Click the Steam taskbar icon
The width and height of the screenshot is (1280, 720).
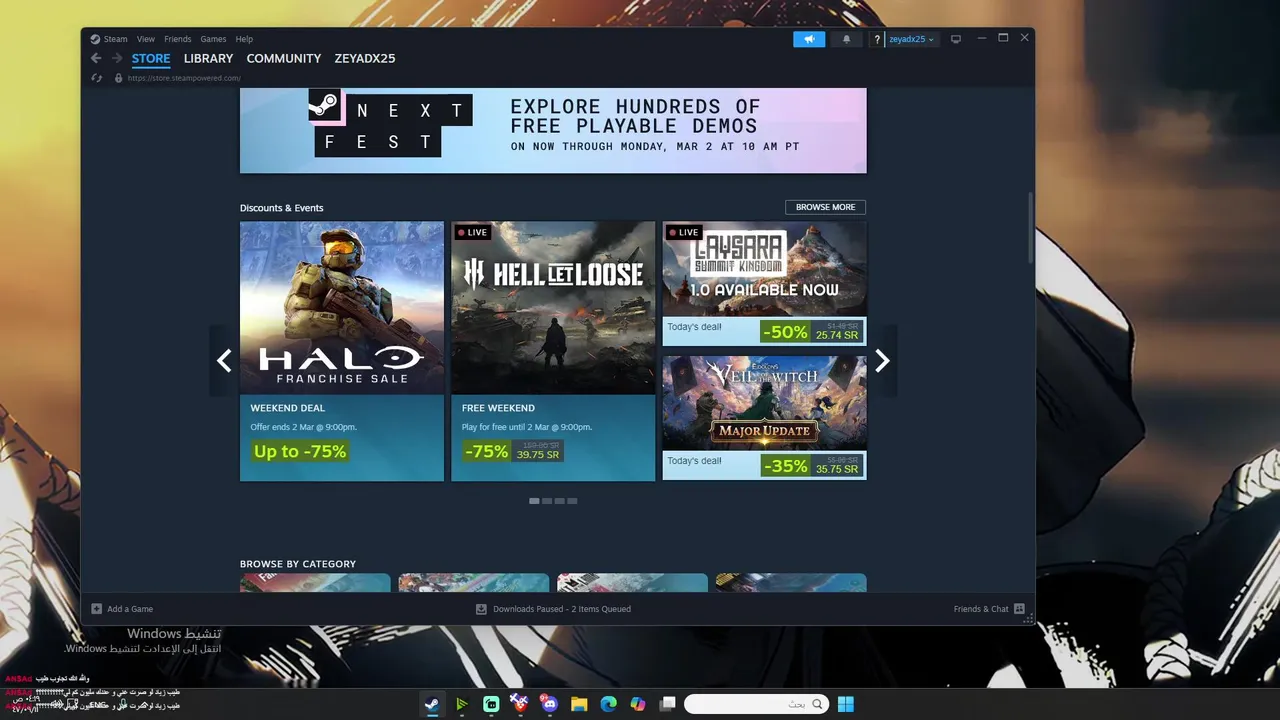tap(432, 704)
